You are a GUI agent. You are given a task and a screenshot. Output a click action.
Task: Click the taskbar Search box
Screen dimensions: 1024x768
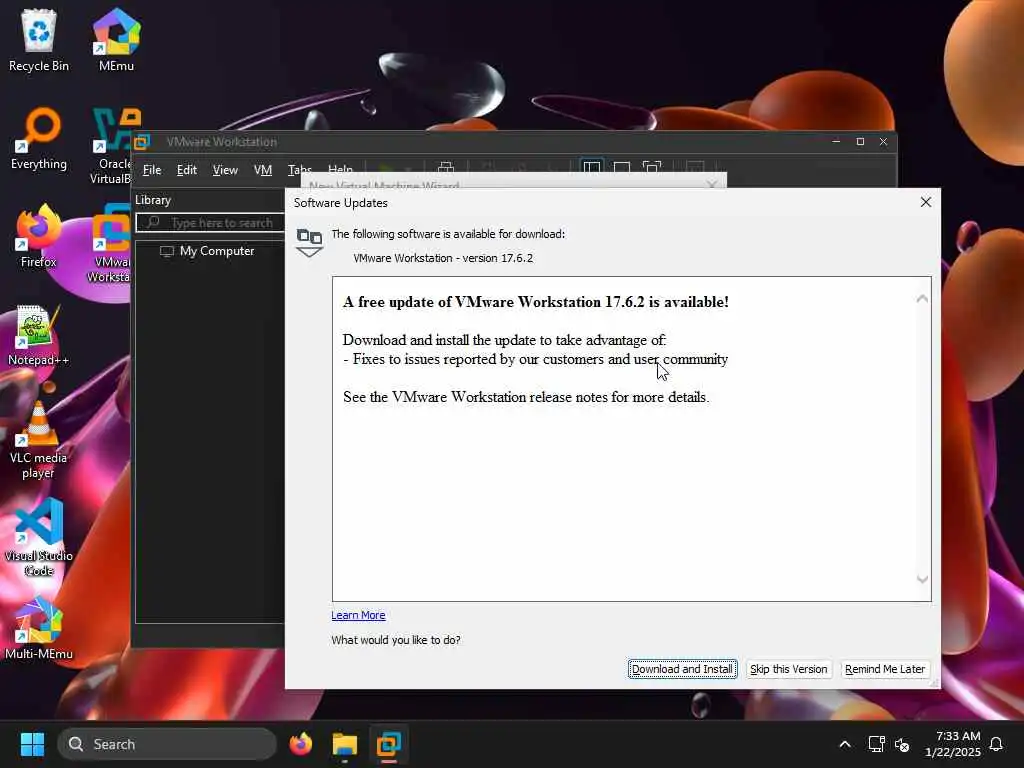pos(167,744)
